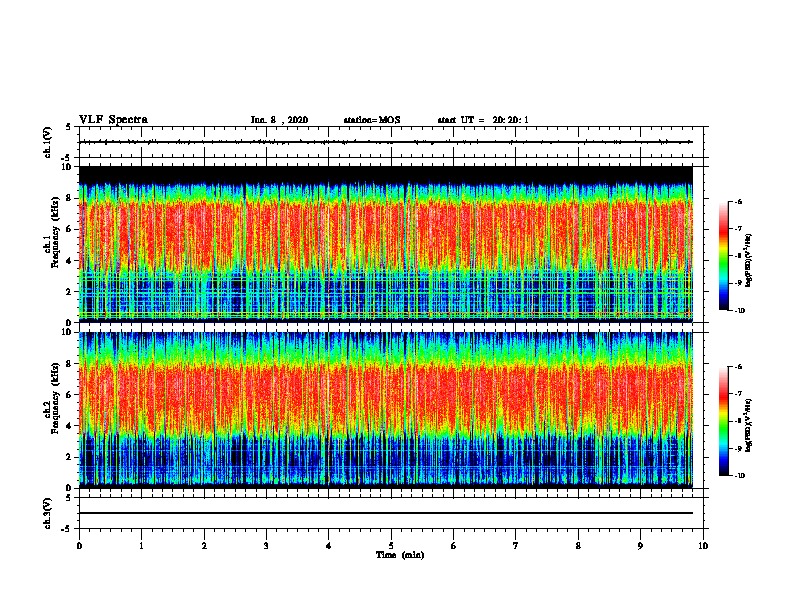Select the date text "Jan. 8 , 2020"

279,120
